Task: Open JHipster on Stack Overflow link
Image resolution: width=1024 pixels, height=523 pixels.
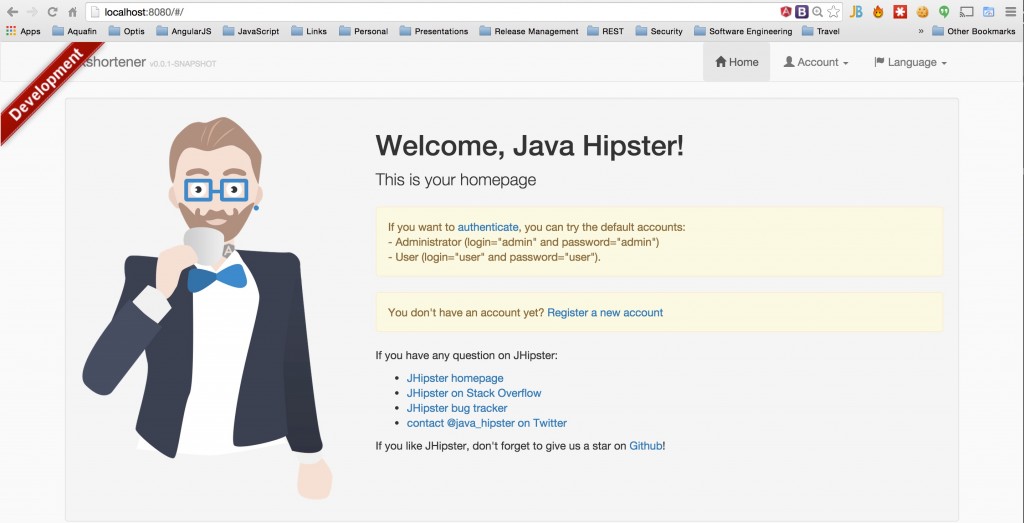Action: 474,393
